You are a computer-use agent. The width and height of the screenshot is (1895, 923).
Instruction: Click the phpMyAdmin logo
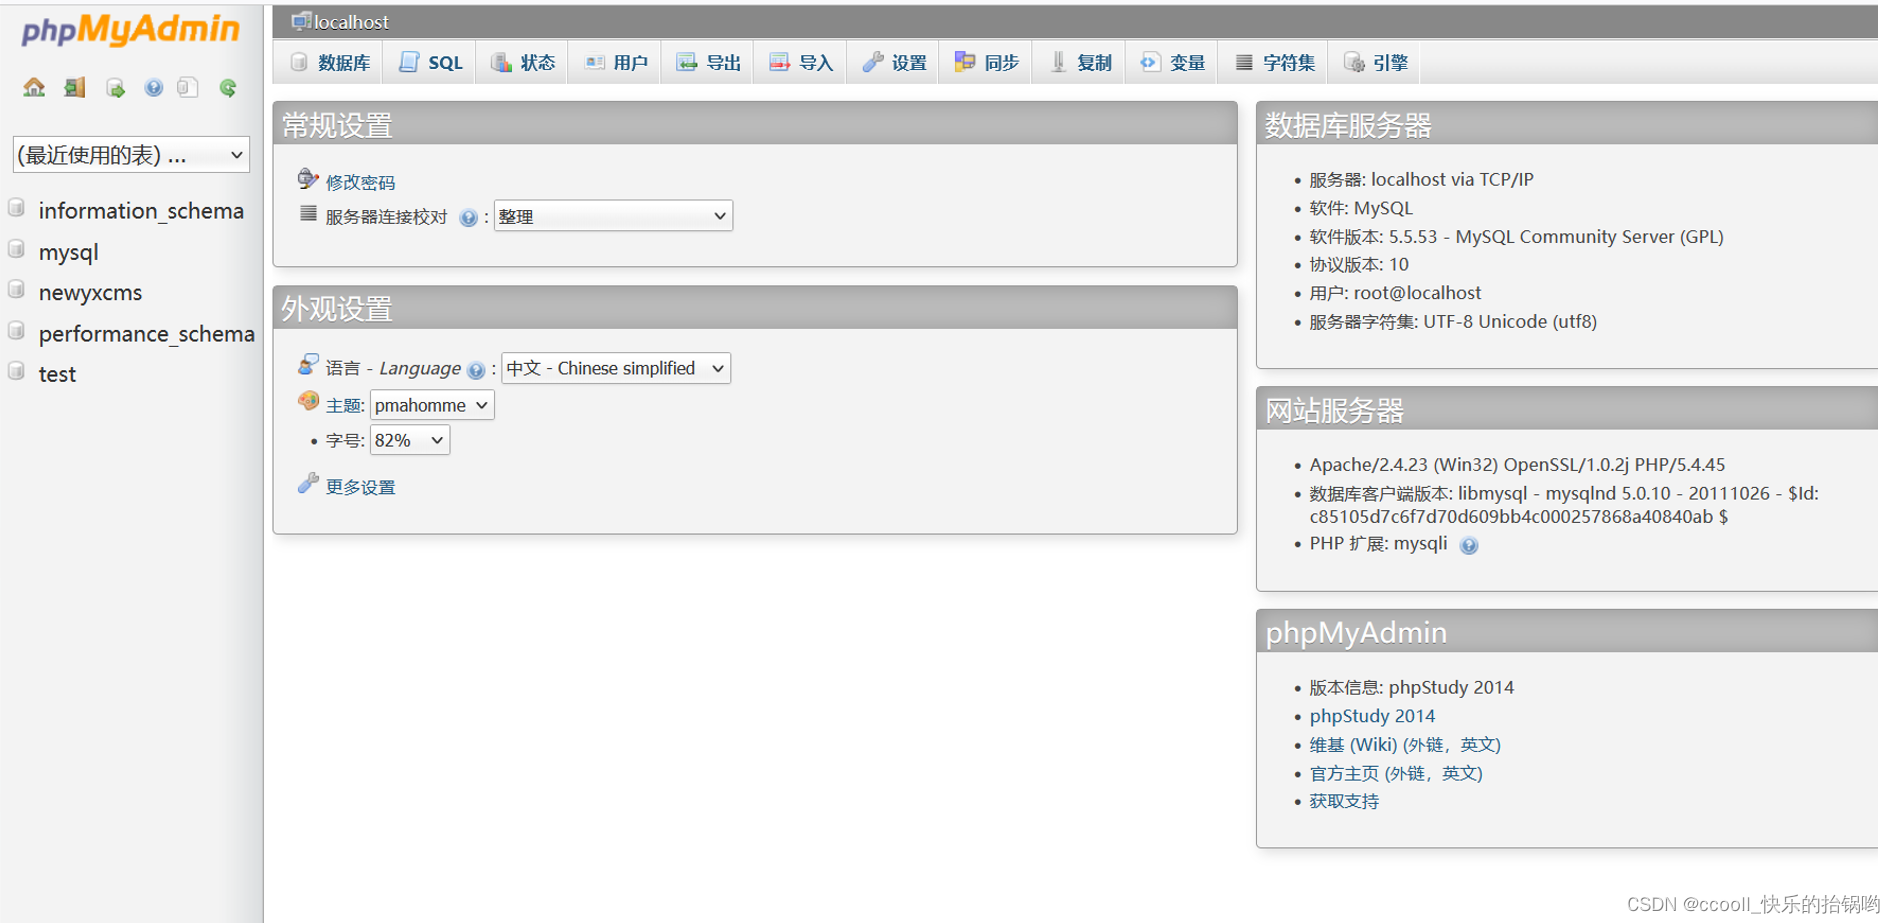tap(131, 30)
